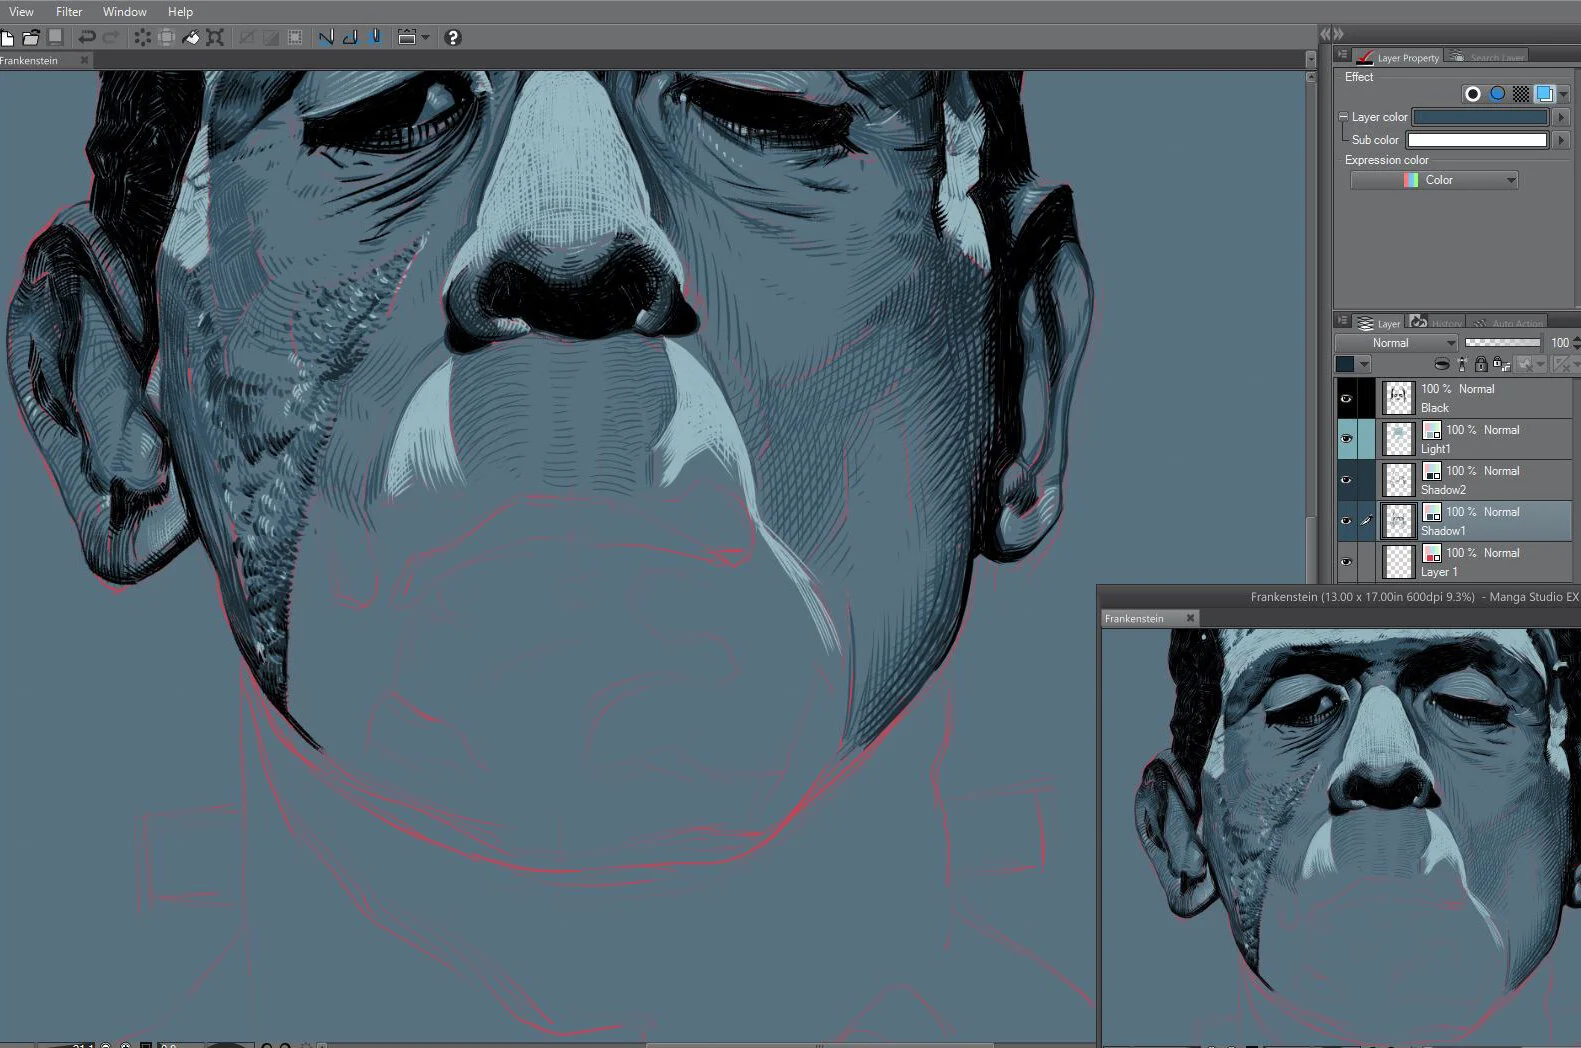The width and height of the screenshot is (1581, 1048).
Task: Click the Open file folder icon
Action: coord(31,38)
